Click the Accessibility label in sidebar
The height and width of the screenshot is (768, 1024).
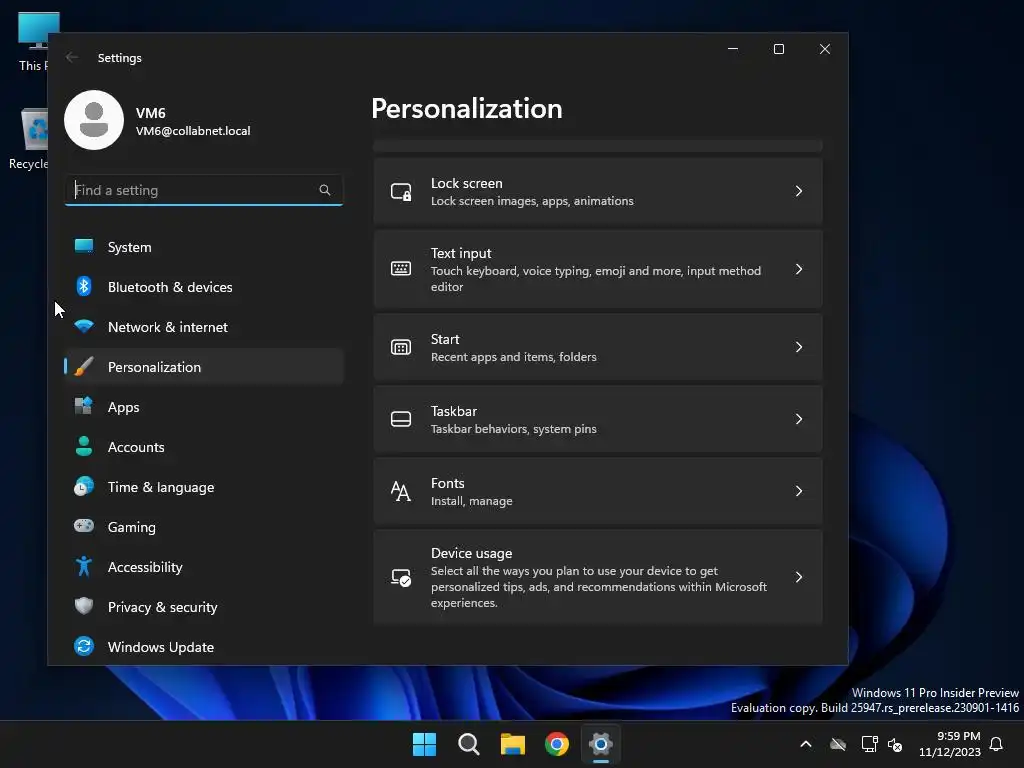pyautogui.click(x=145, y=567)
